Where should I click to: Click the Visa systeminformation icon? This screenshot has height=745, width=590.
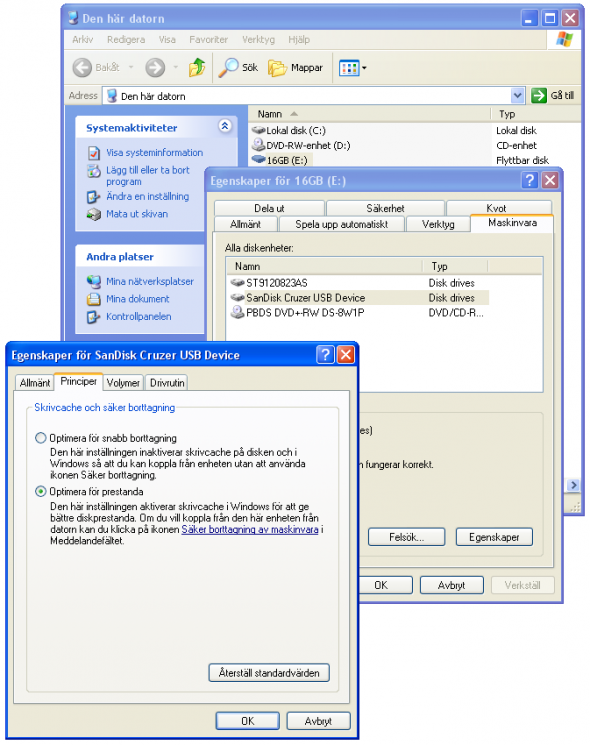(x=94, y=153)
